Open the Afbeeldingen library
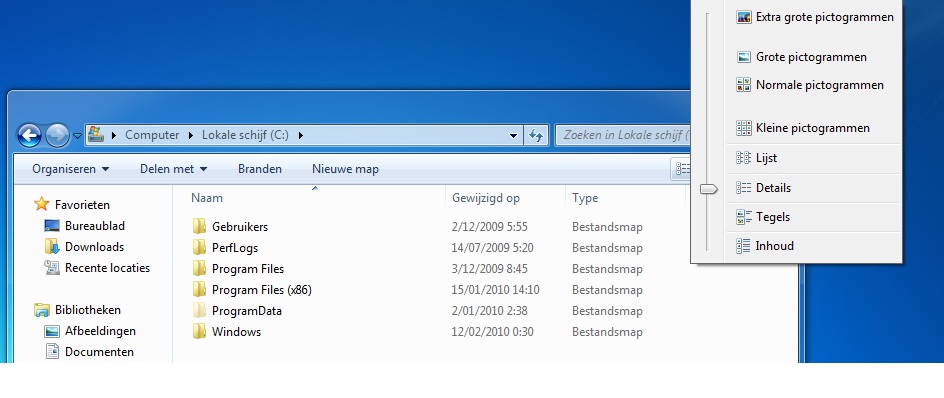Viewport: 944px width, 398px height. tap(100, 331)
